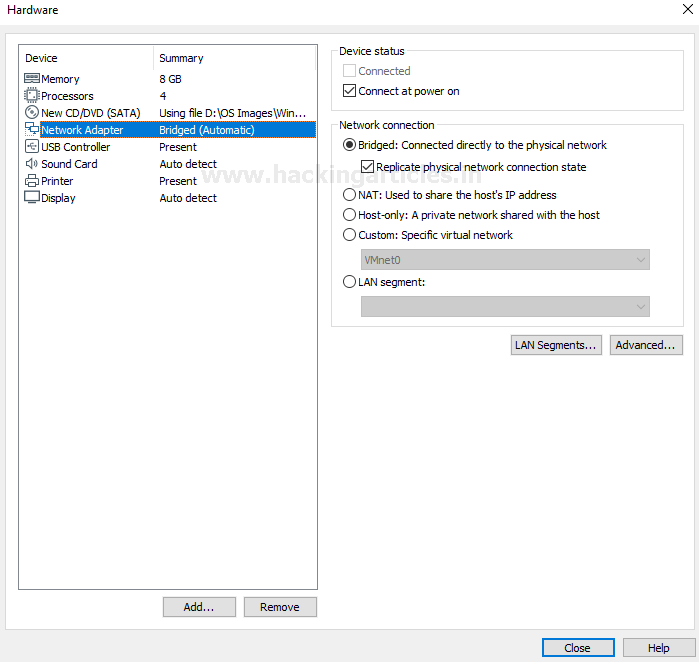699x662 pixels.
Task: Select the Sound Card entry
Action: [x=169, y=164]
